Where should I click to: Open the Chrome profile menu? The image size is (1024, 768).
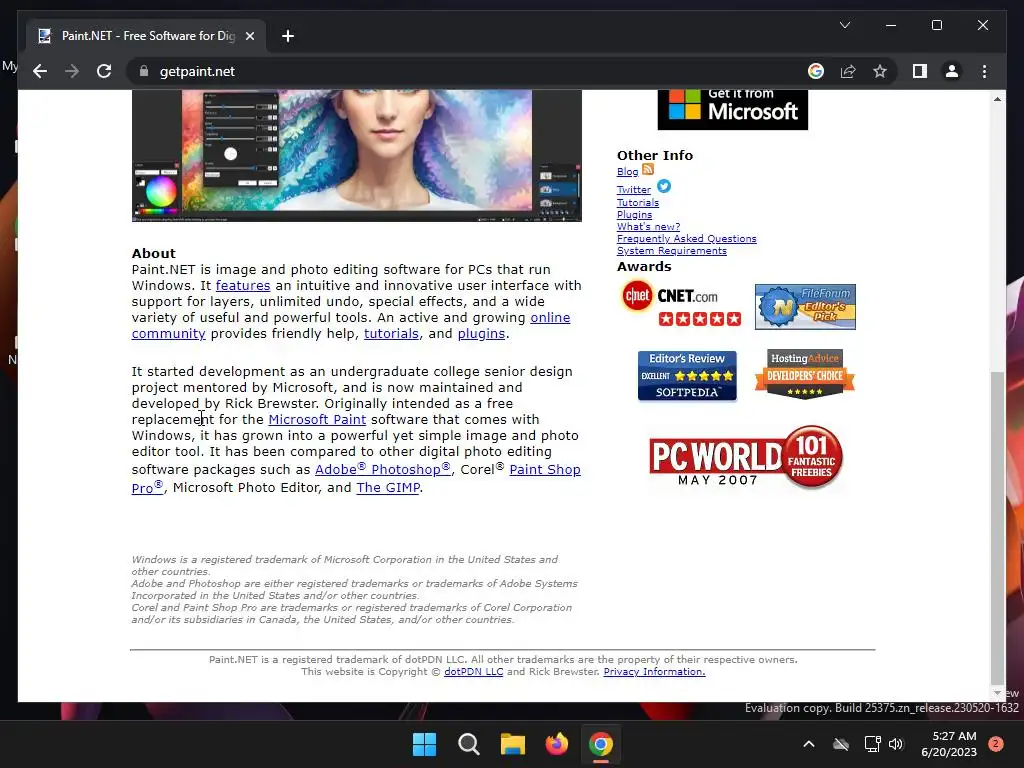point(952,71)
